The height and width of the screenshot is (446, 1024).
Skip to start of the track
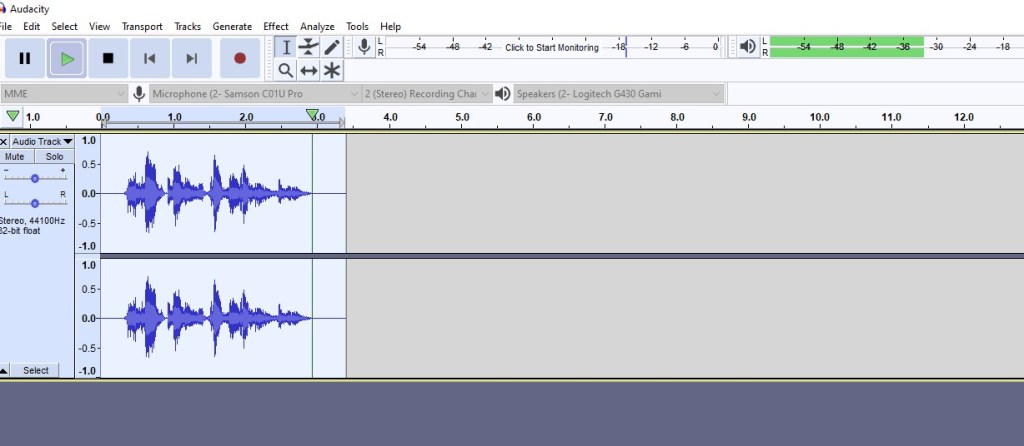pyautogui.click(x=150, y=58)
